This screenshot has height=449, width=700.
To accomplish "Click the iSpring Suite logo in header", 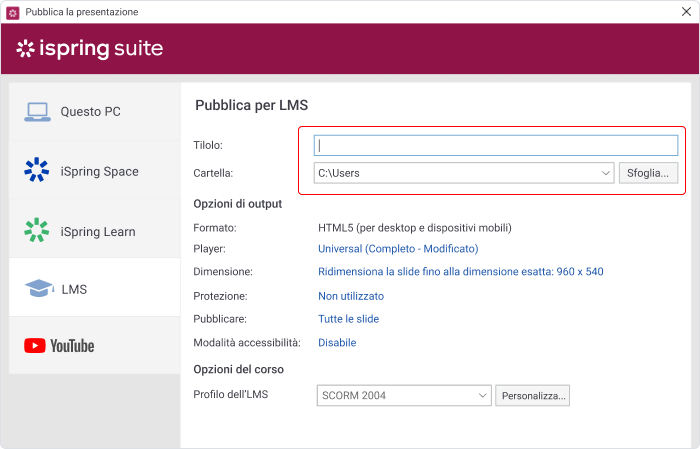I will click(90, 48).
